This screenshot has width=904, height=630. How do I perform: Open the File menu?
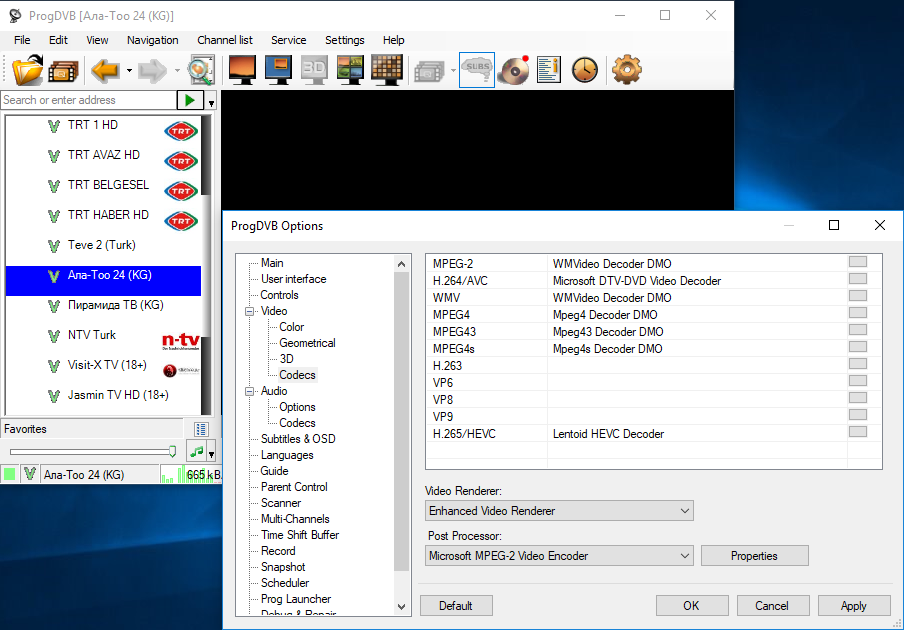[x=22, y=40]
